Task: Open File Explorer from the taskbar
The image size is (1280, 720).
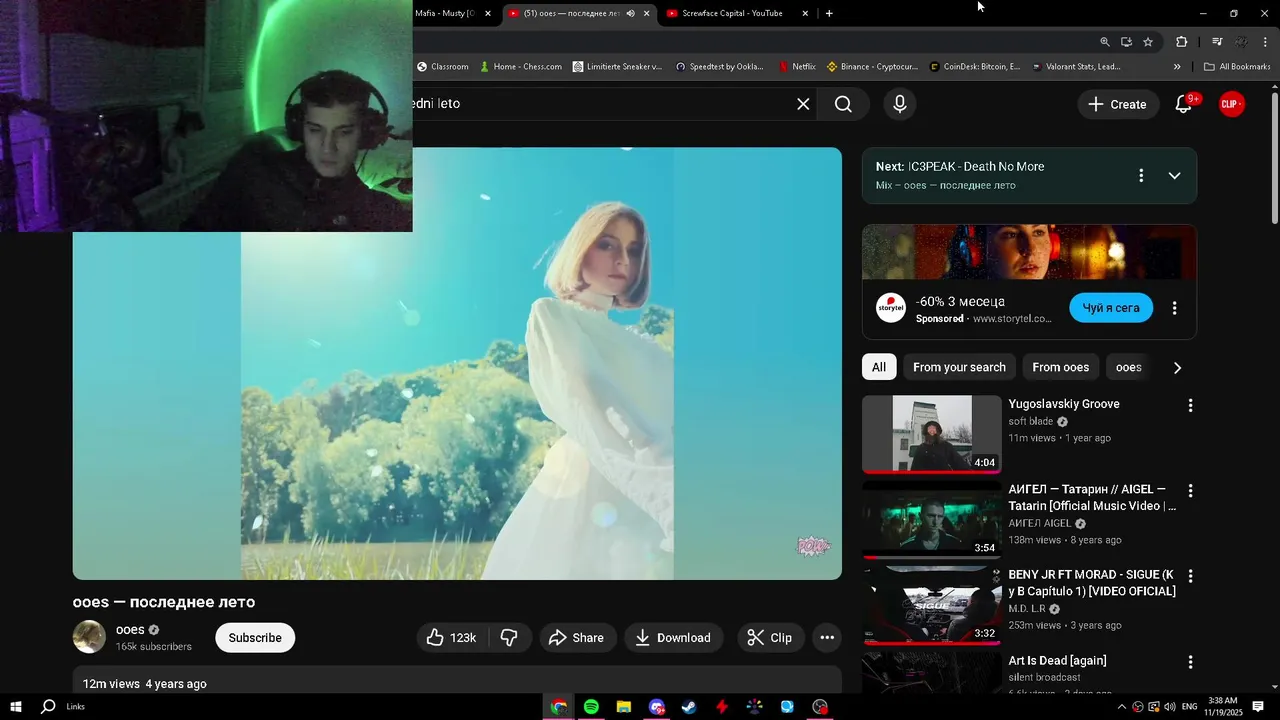Action: (x=624, y=707)
